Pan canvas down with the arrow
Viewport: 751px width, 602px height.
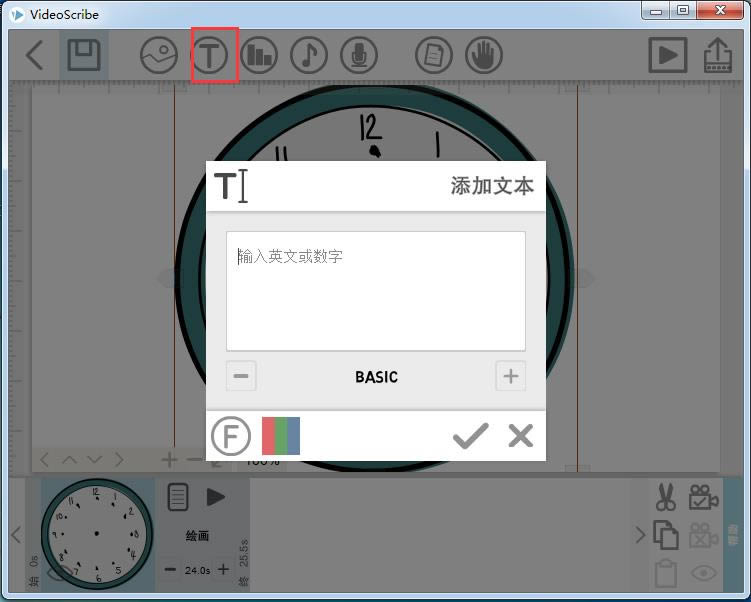[95, 460]
